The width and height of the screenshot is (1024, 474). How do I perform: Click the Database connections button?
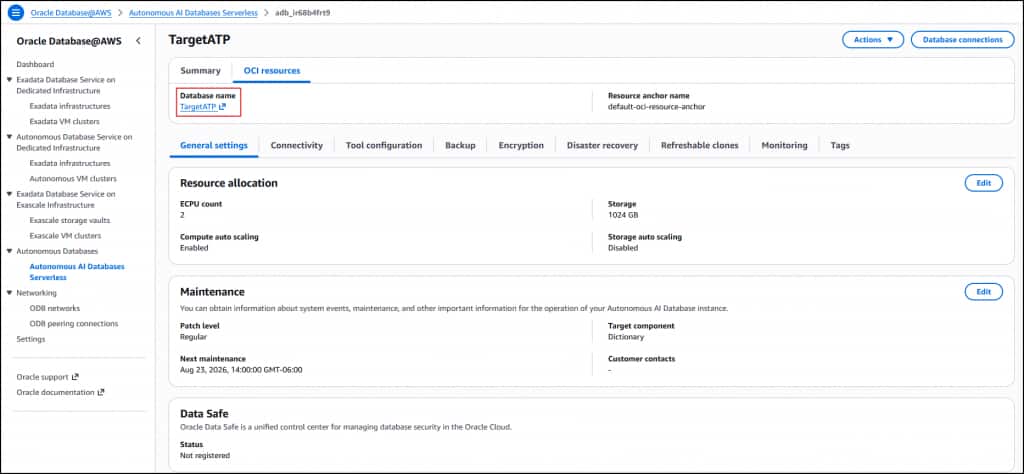pos(962,40)
